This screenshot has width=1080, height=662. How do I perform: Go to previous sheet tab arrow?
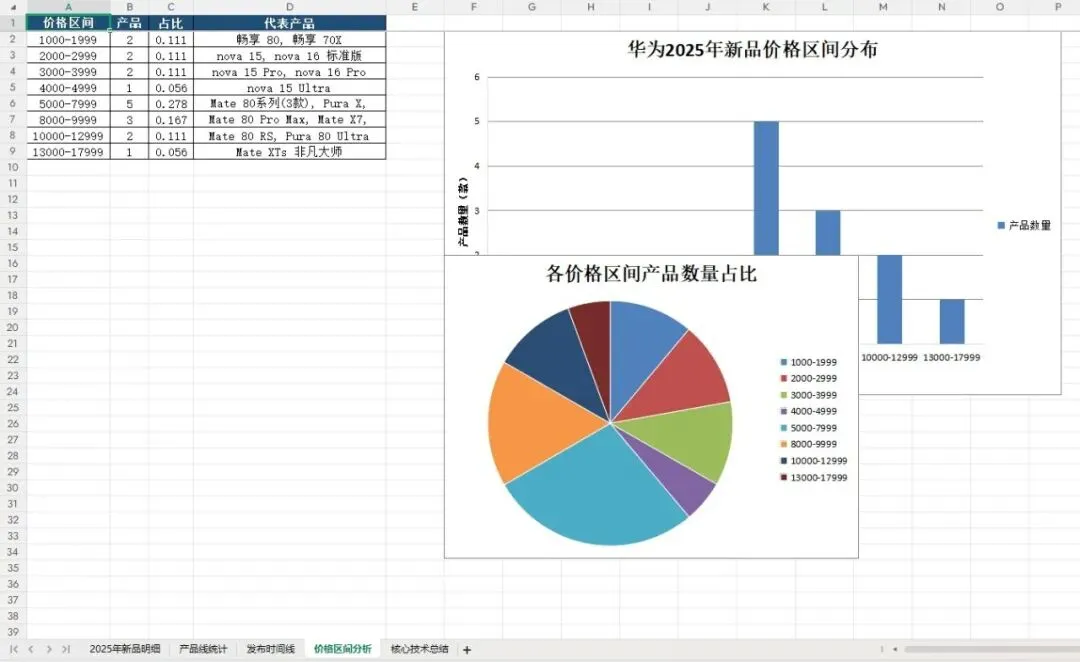[x=31, y=649]
